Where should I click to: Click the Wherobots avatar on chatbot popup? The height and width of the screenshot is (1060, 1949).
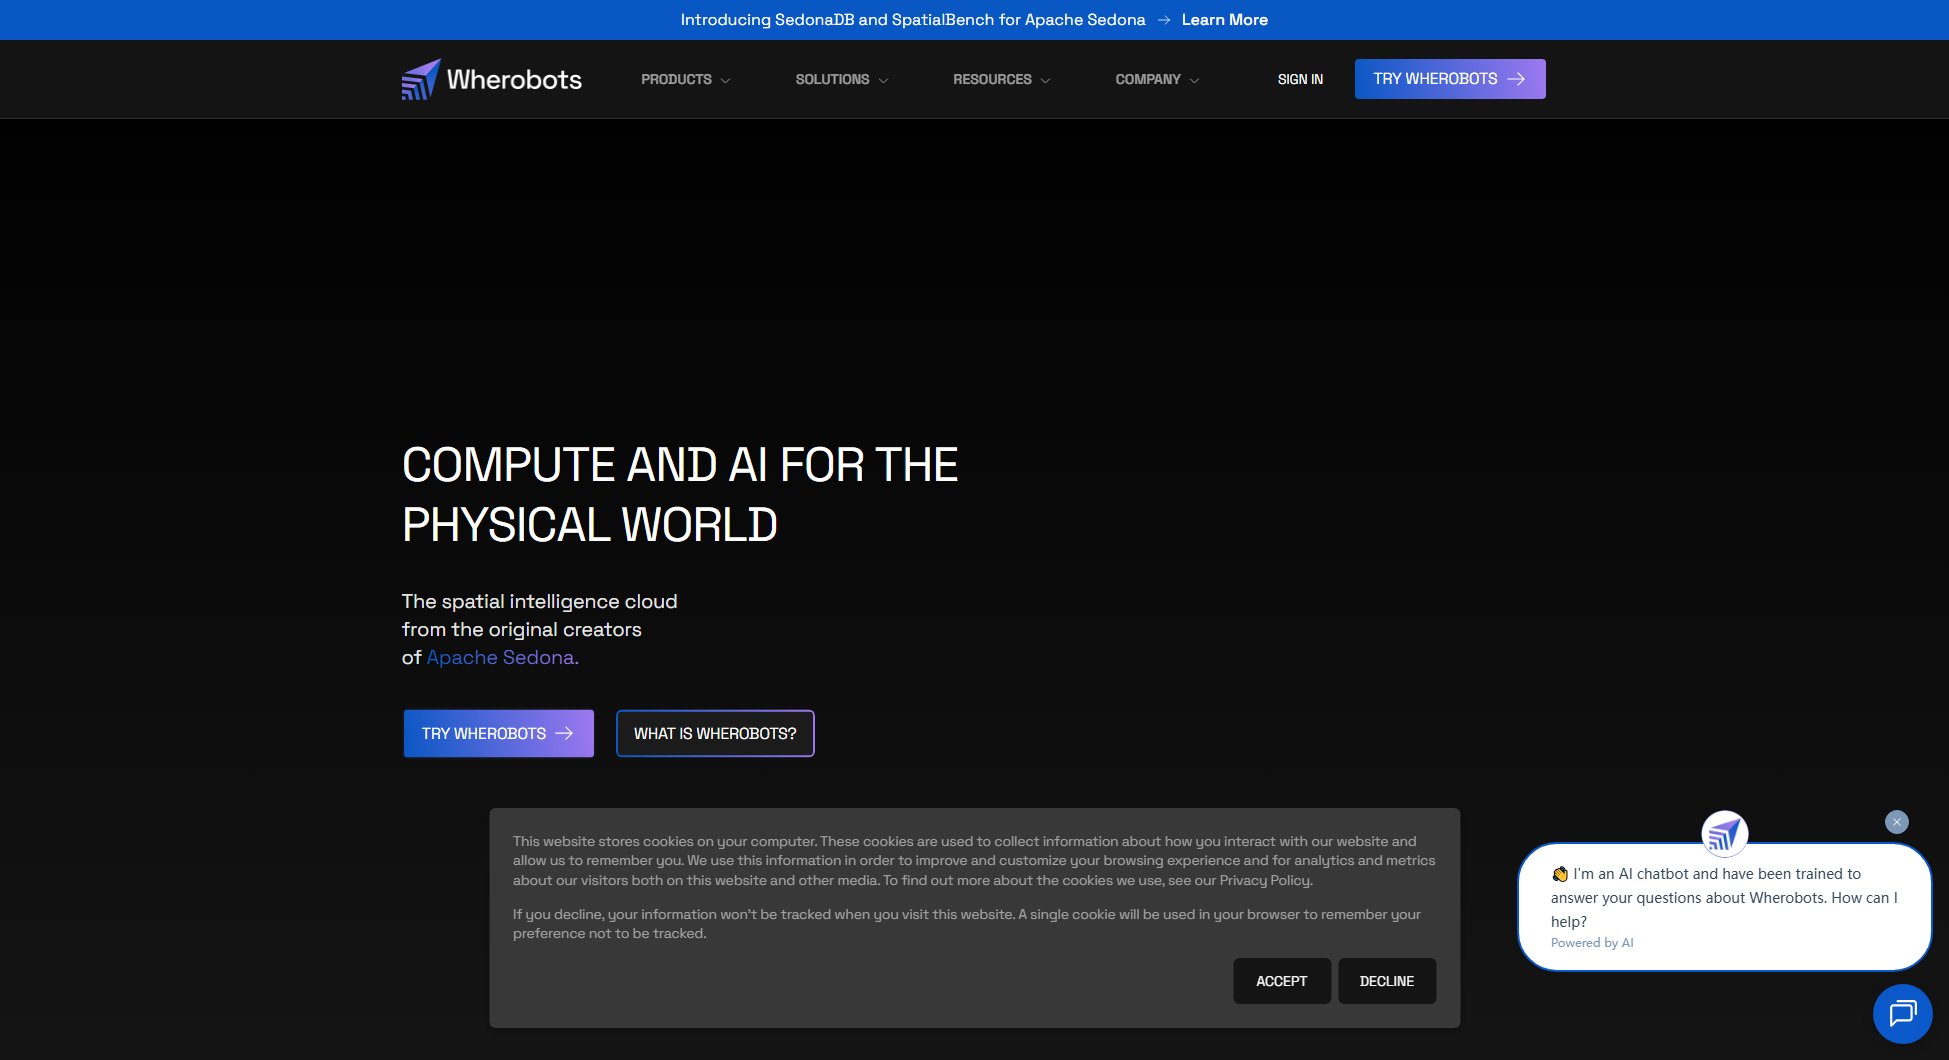point(1724,834)
